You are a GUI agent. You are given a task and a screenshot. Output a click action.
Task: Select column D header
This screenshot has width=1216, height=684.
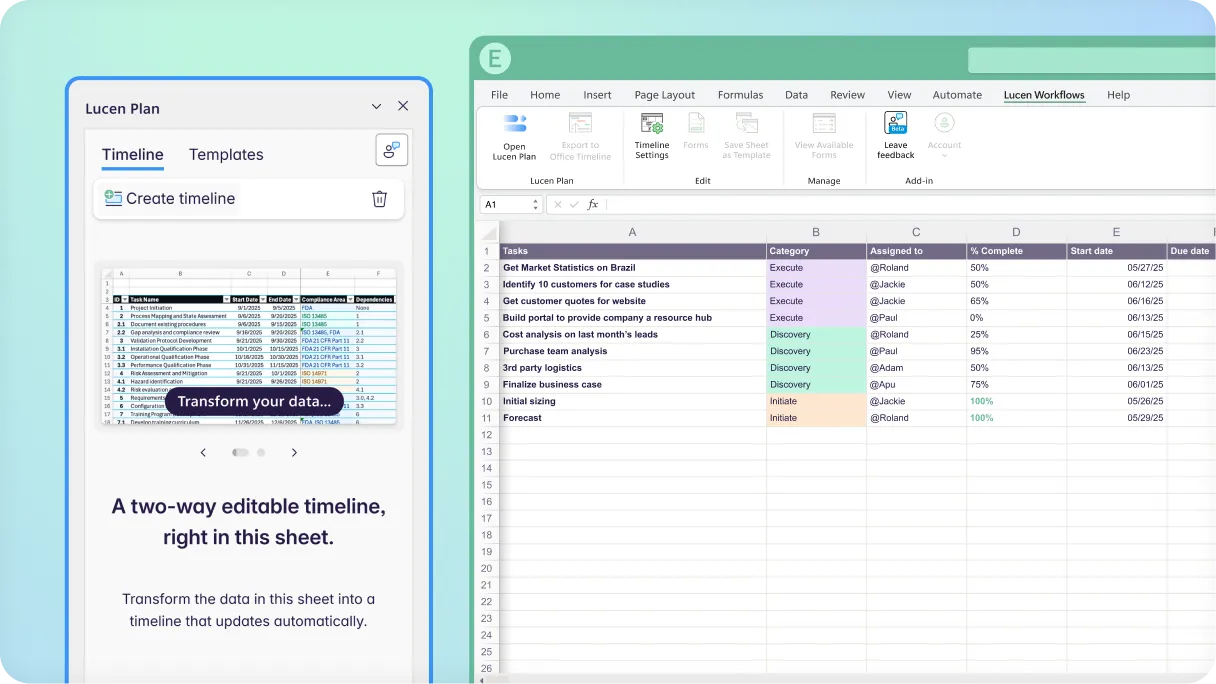tap(1016, 232)
